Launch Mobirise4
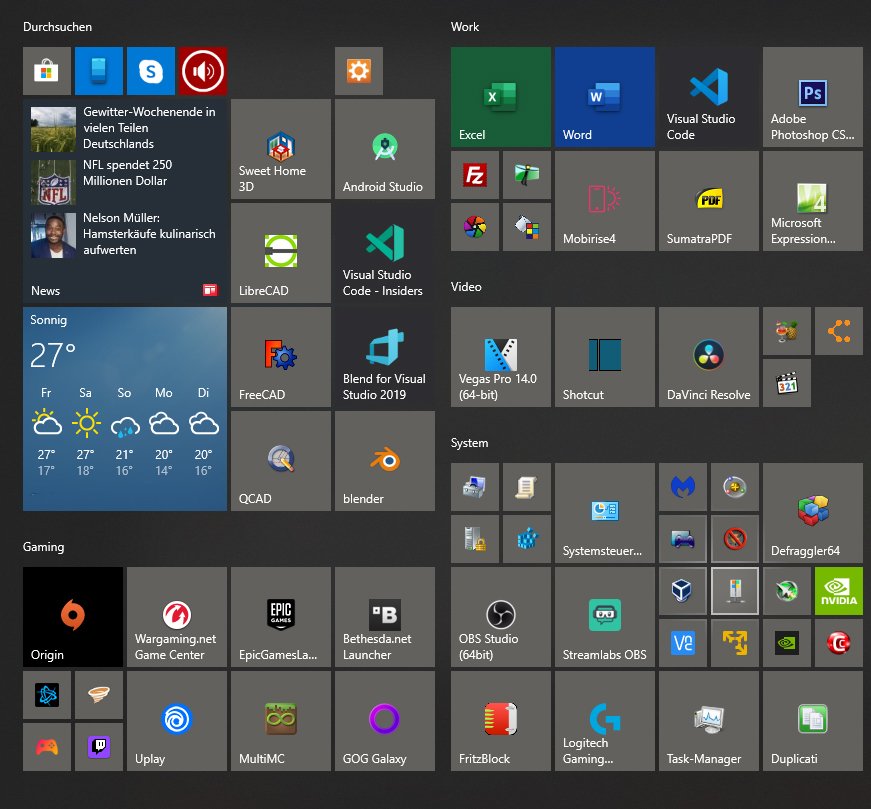 pos(604,201)
